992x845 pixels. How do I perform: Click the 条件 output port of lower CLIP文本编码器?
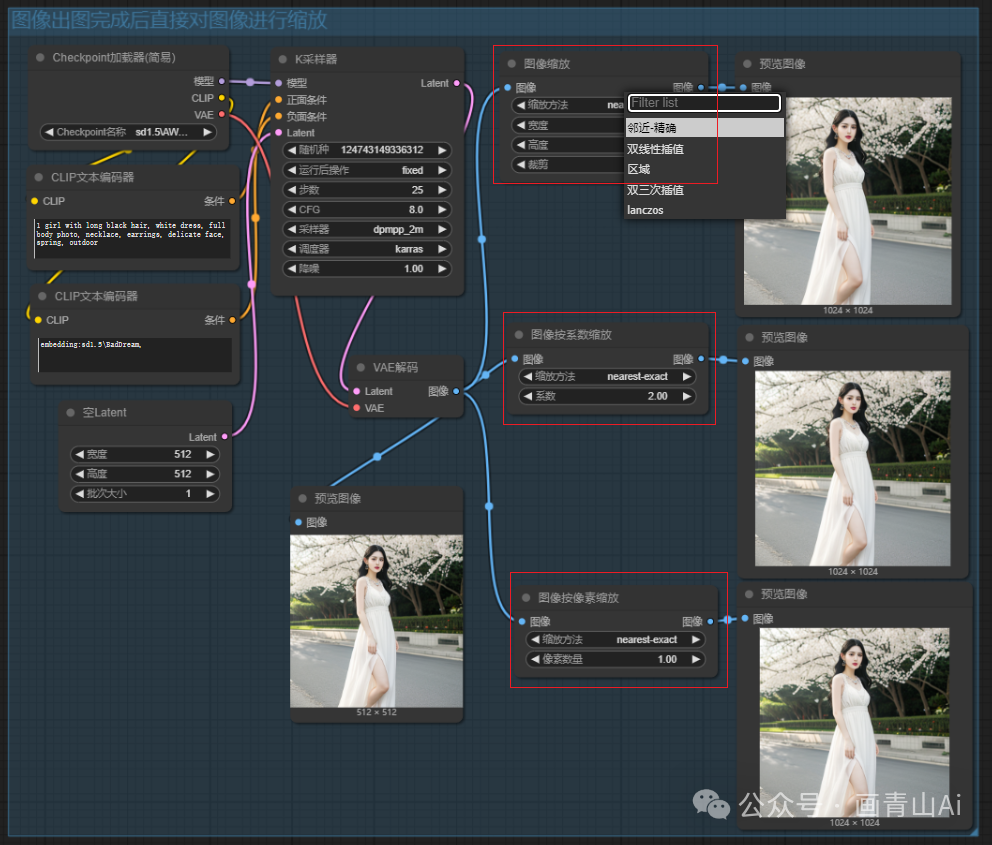click(x=232, y=320)
